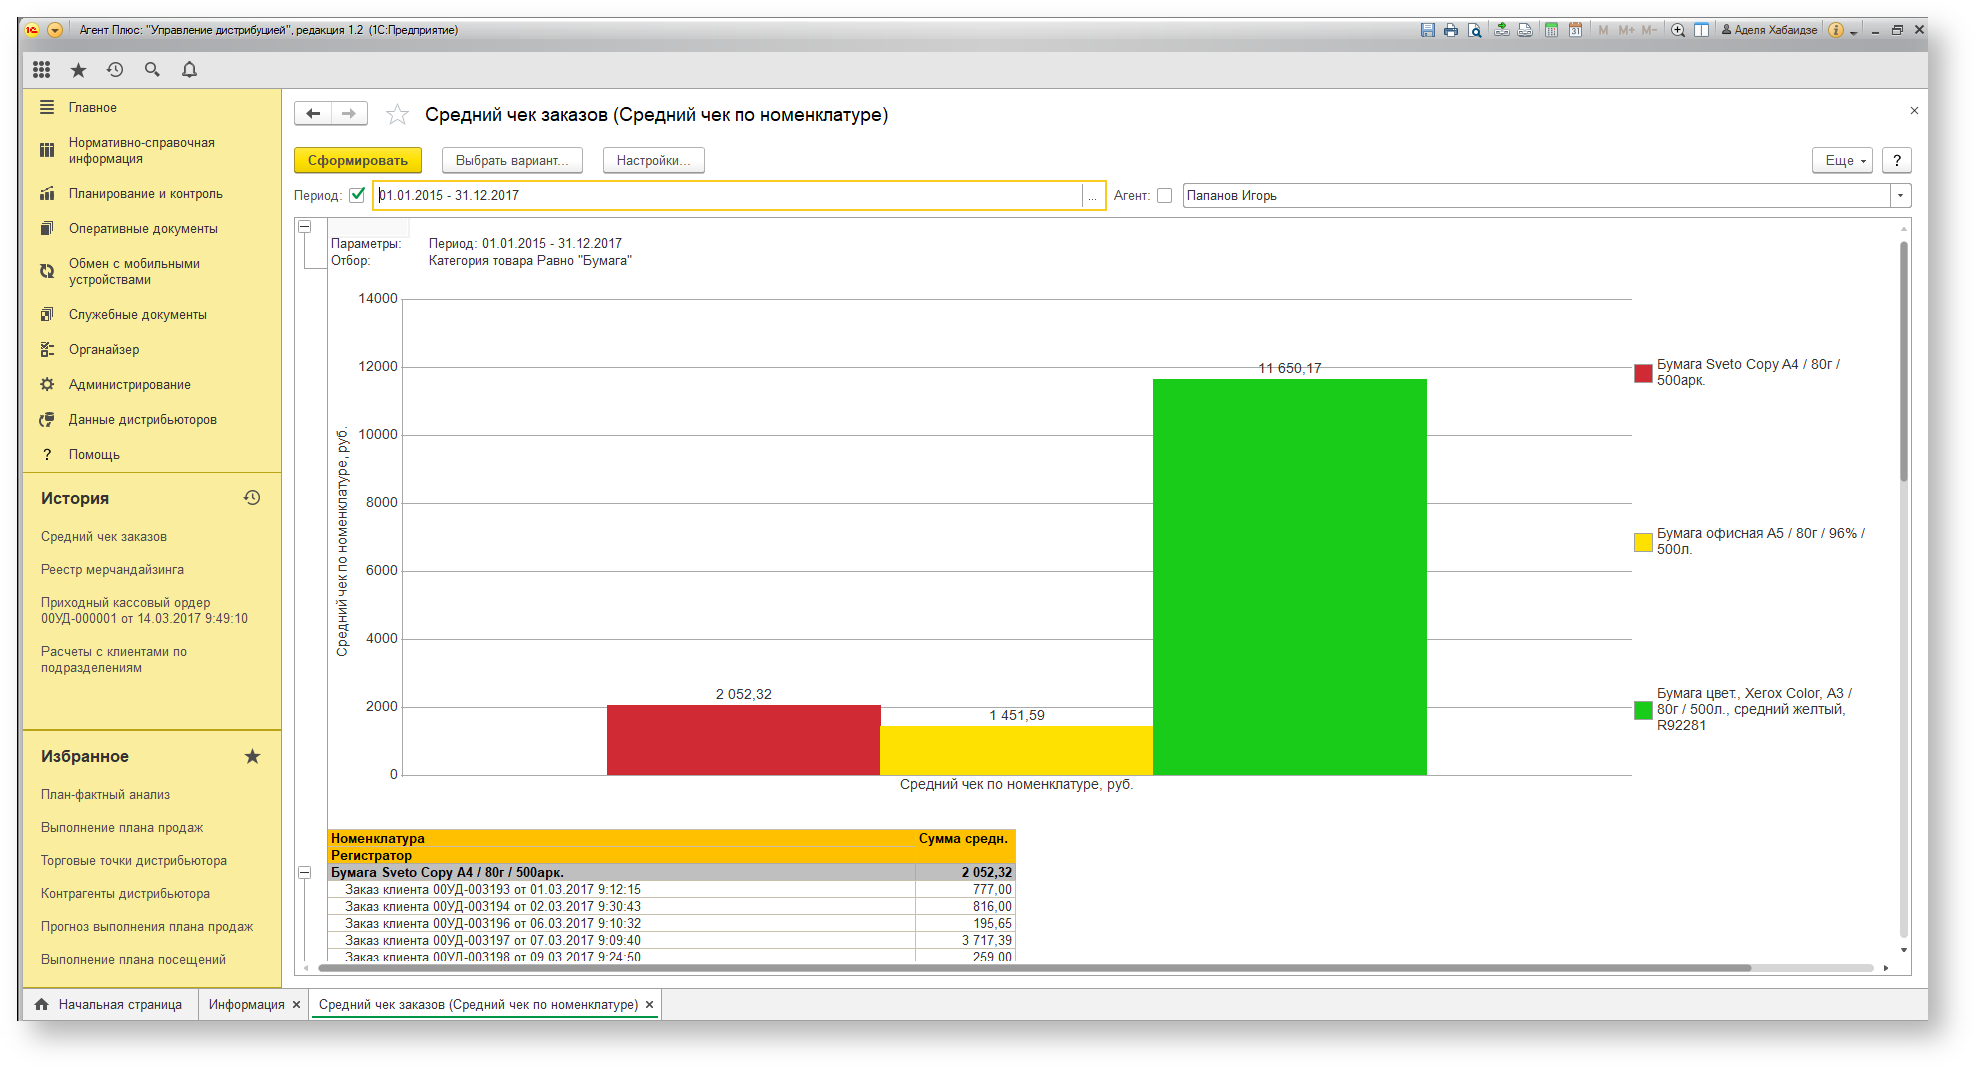The height and width of the screenshot is (1069, 1976).
Task: Expand the Еще menu button
Action: (x=1842, y=160)
